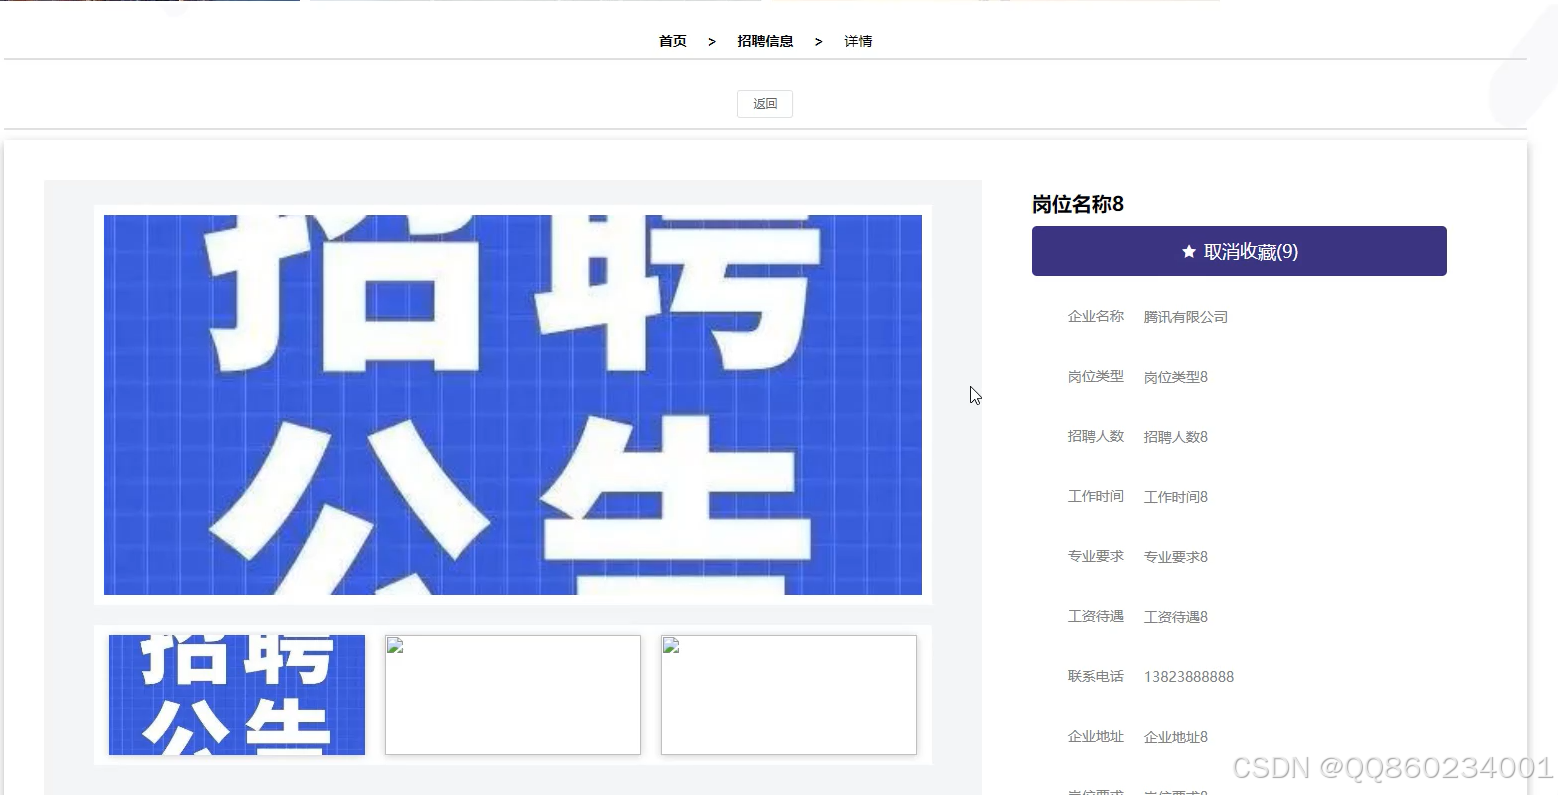The width and height of the screenshot is (1558, 795).
Task: Click the phone number 13823888888
Action: [1189, 676]
